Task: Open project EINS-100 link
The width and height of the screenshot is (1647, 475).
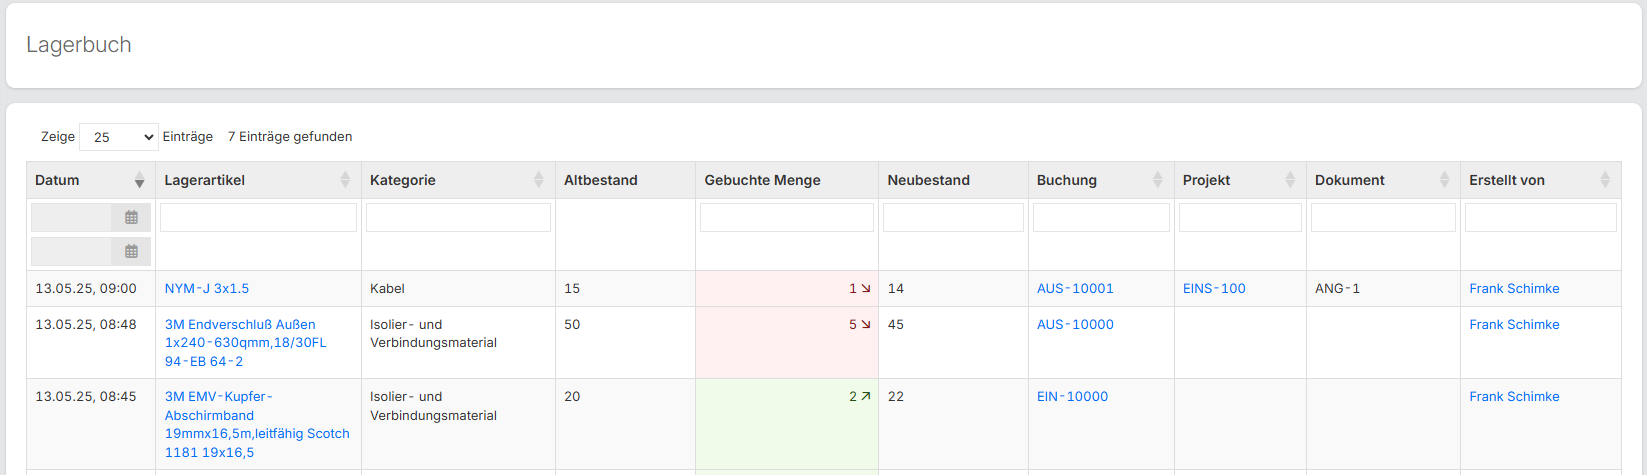Action: [1214, 288]
